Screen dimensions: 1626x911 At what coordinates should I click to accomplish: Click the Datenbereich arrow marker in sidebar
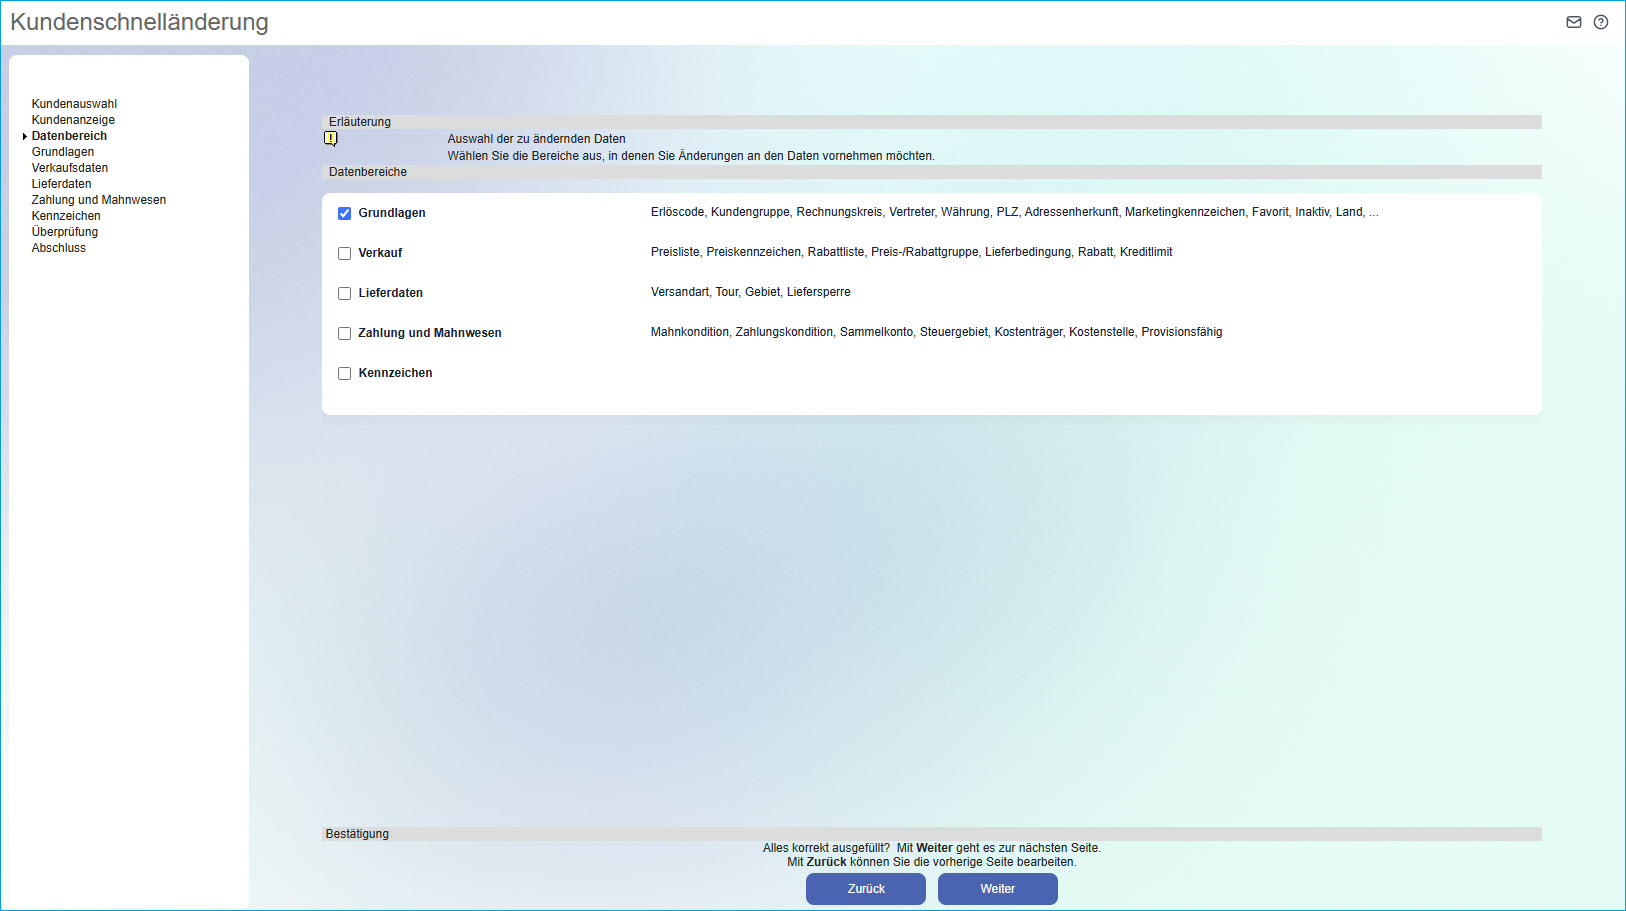[24, 136]
